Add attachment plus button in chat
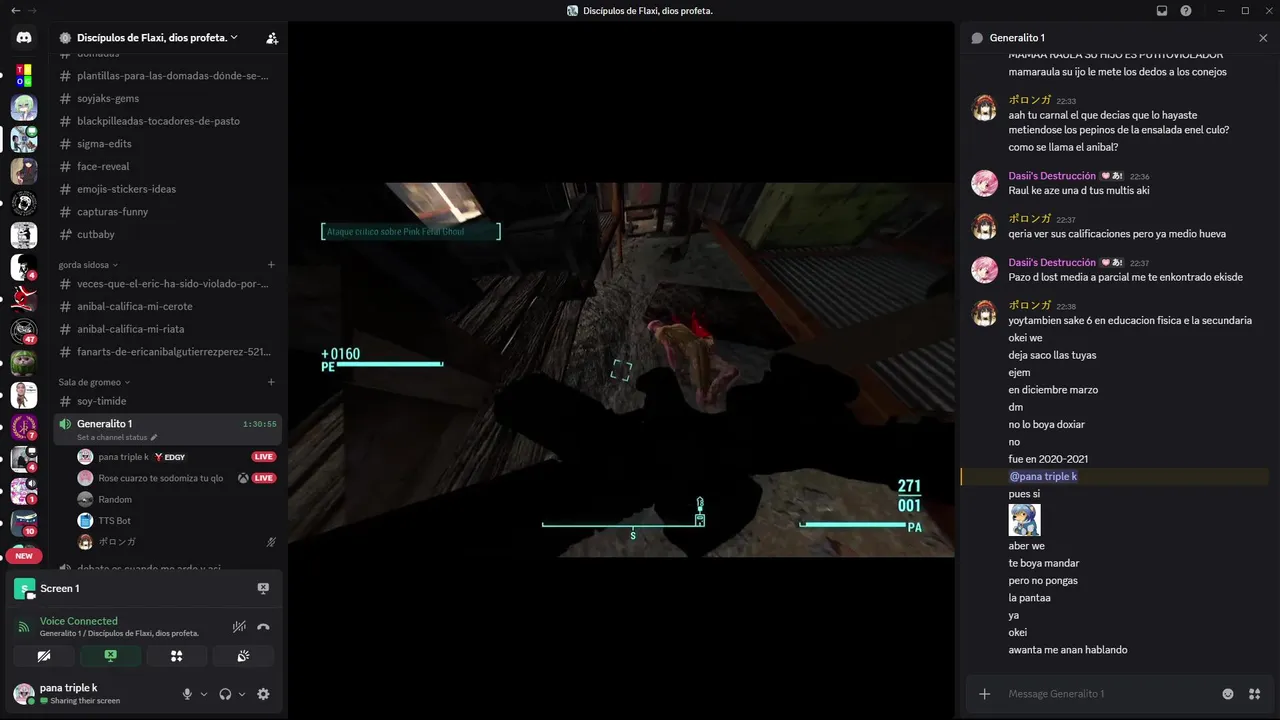Screen dimensions: 1280x720 (985, 694)
